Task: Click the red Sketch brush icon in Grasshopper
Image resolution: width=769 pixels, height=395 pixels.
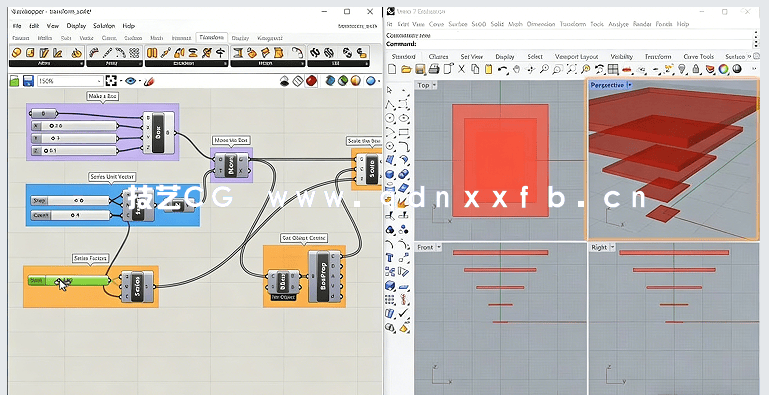Action: pyautogui.click(x=150, y=81)
